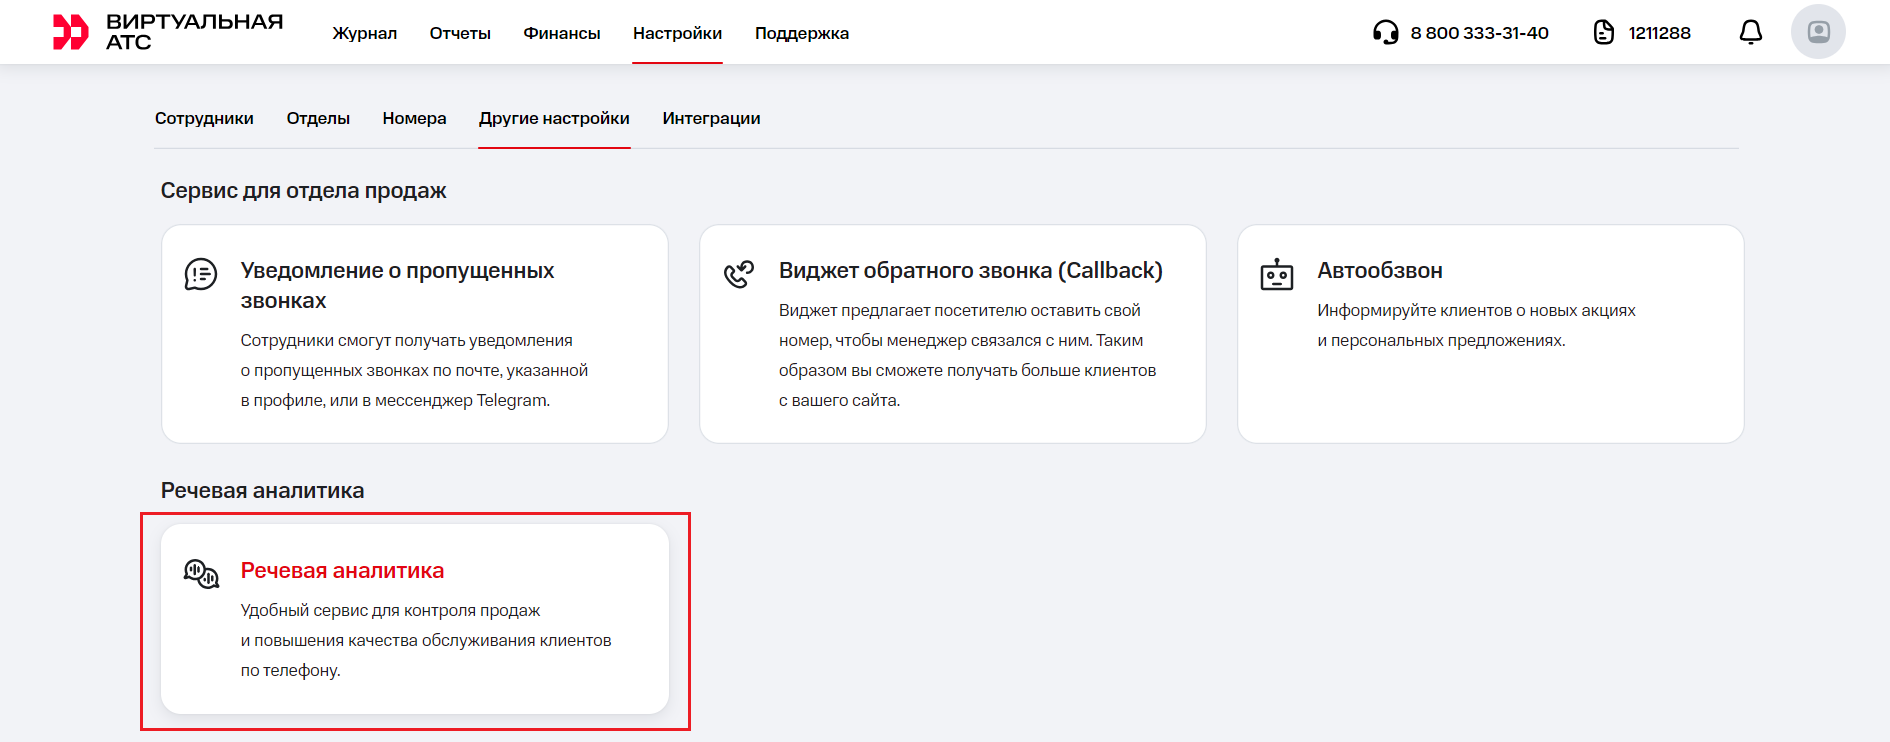
Task: Select the Номера tab
Action: tap(414, 118)
